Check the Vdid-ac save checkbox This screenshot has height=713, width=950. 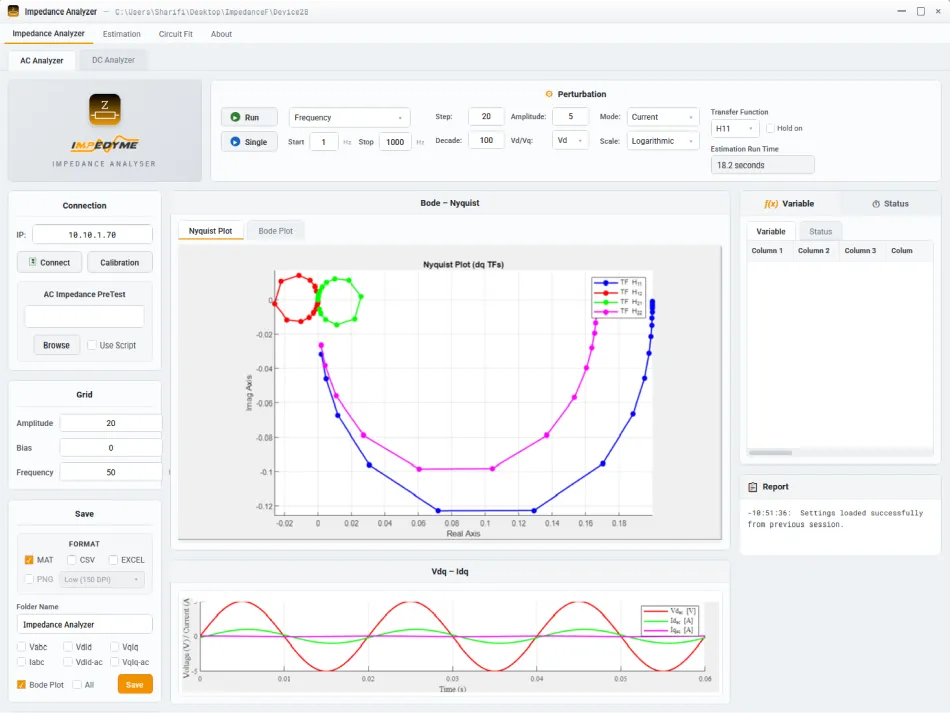click(x=68, y=662)
